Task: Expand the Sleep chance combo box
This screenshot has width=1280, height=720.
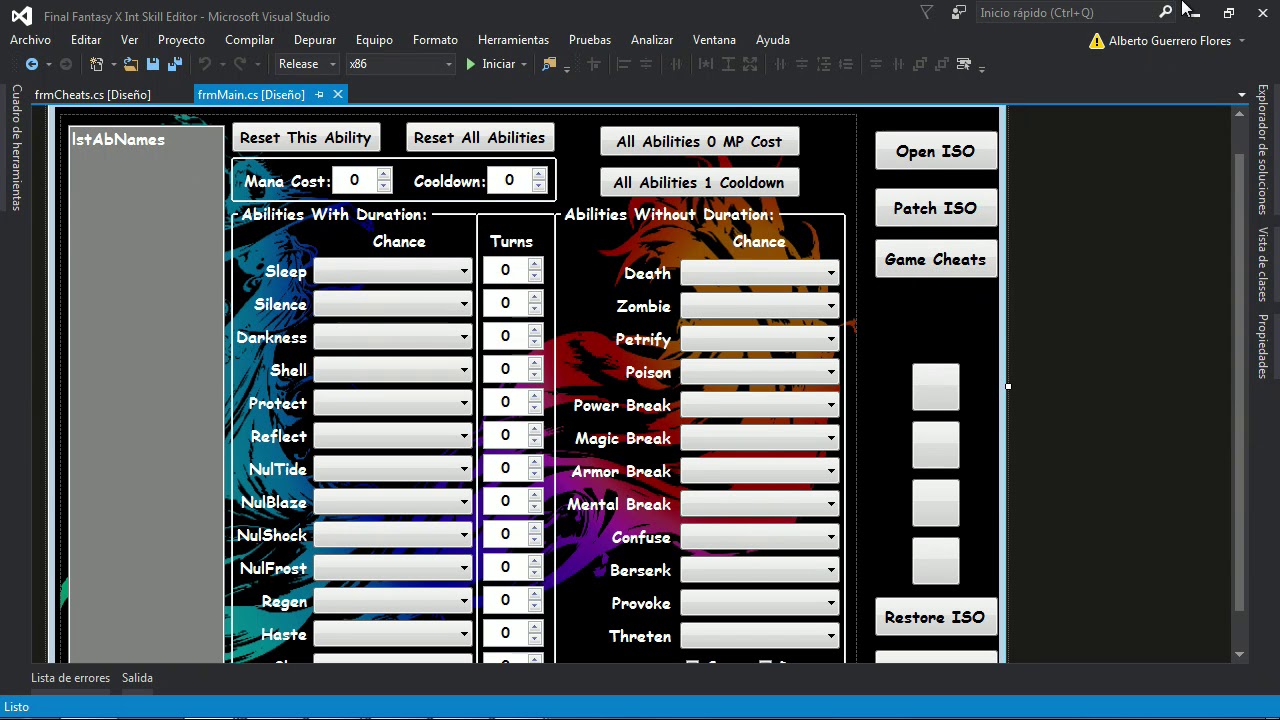Action: tap(463, 271)
